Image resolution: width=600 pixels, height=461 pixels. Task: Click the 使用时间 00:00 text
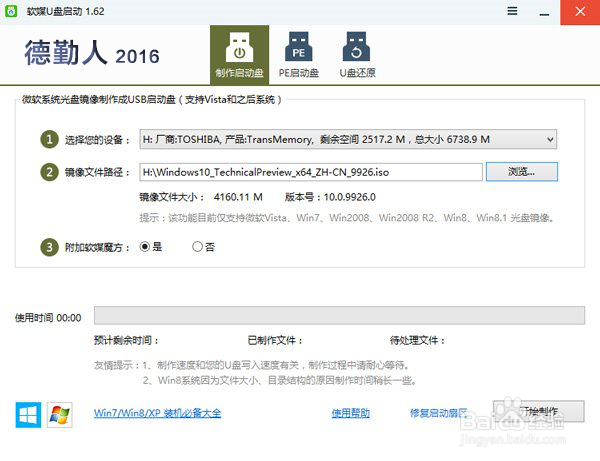(48, 318)
